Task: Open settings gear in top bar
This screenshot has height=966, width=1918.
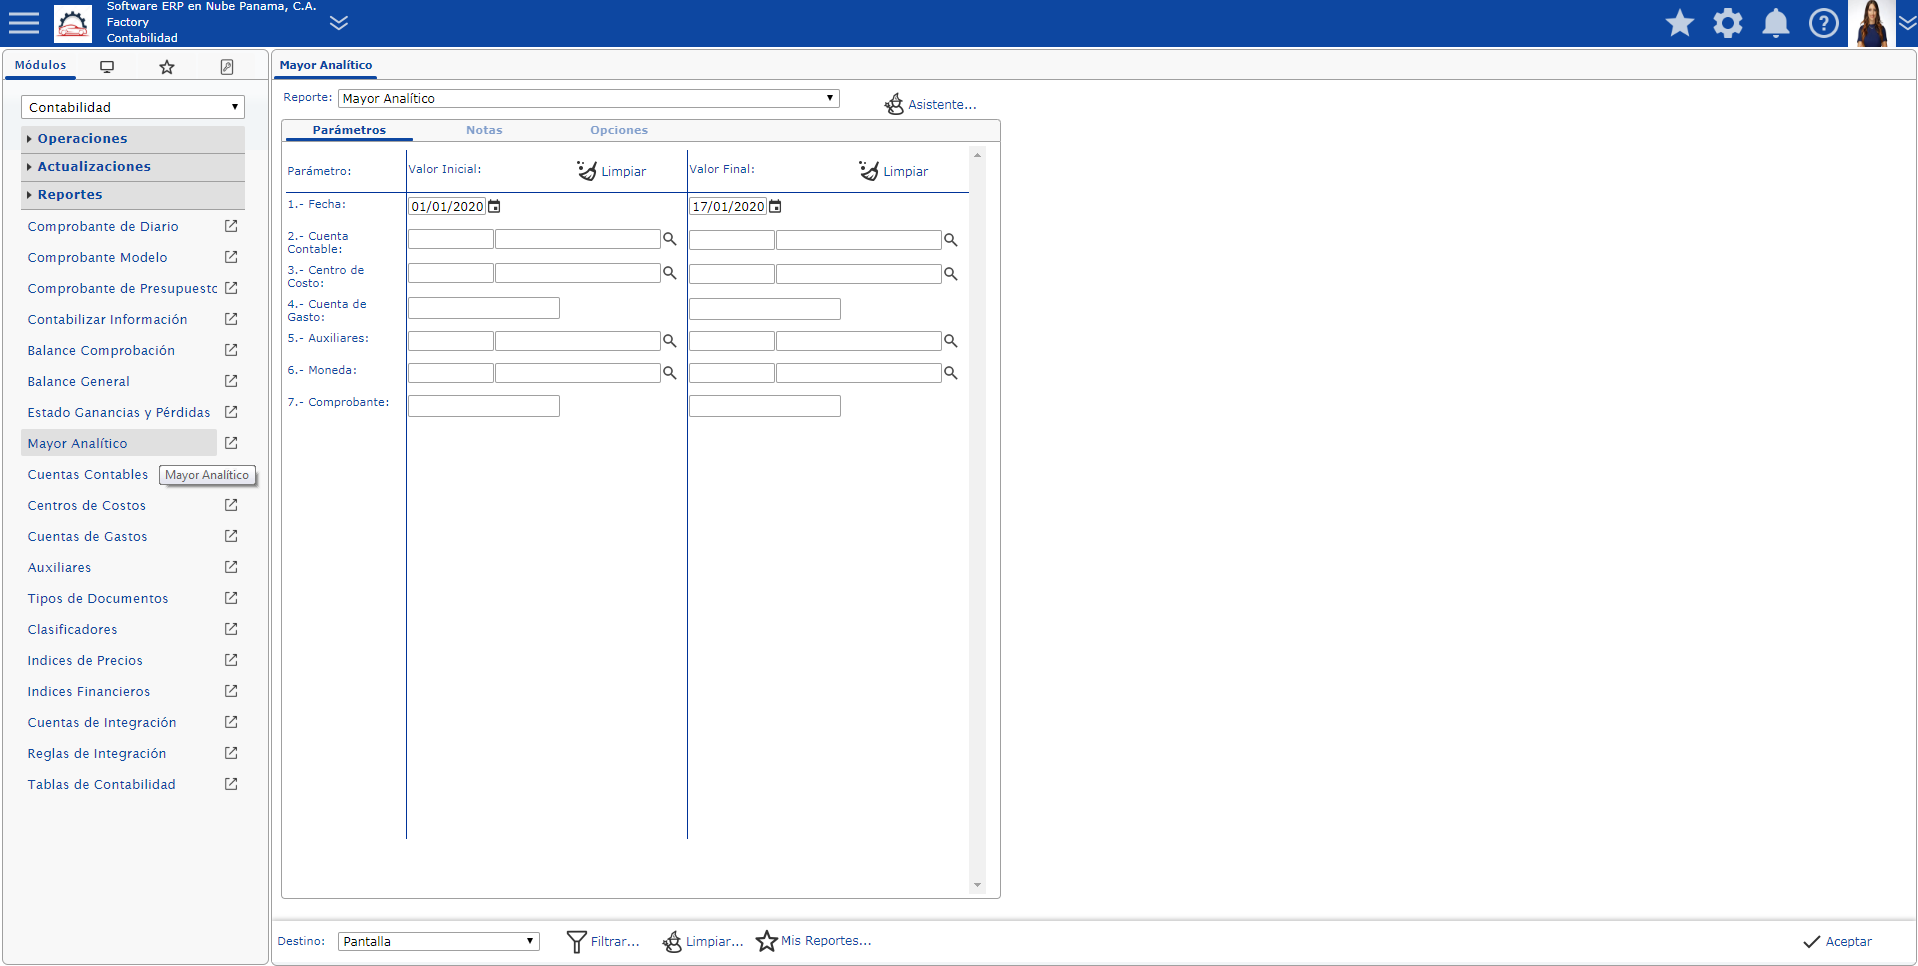Action: pyautogui.click(x=1728, y=23)
